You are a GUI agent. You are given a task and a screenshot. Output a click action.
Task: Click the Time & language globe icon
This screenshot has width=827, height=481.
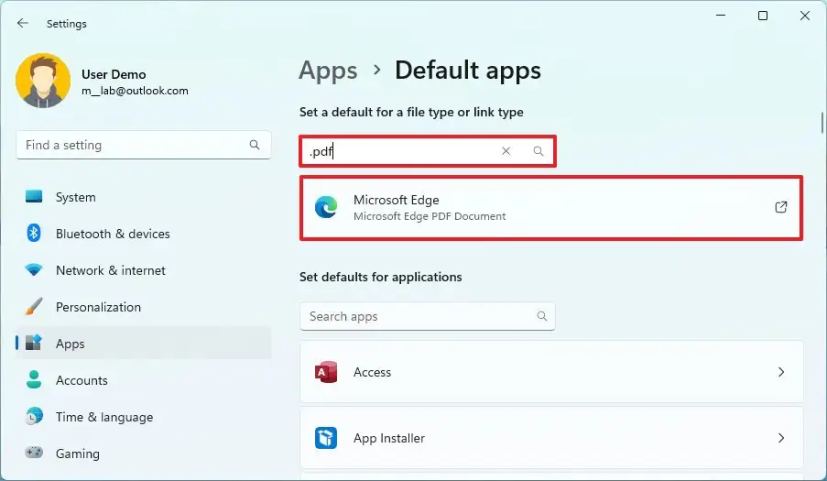pos(34,417)
